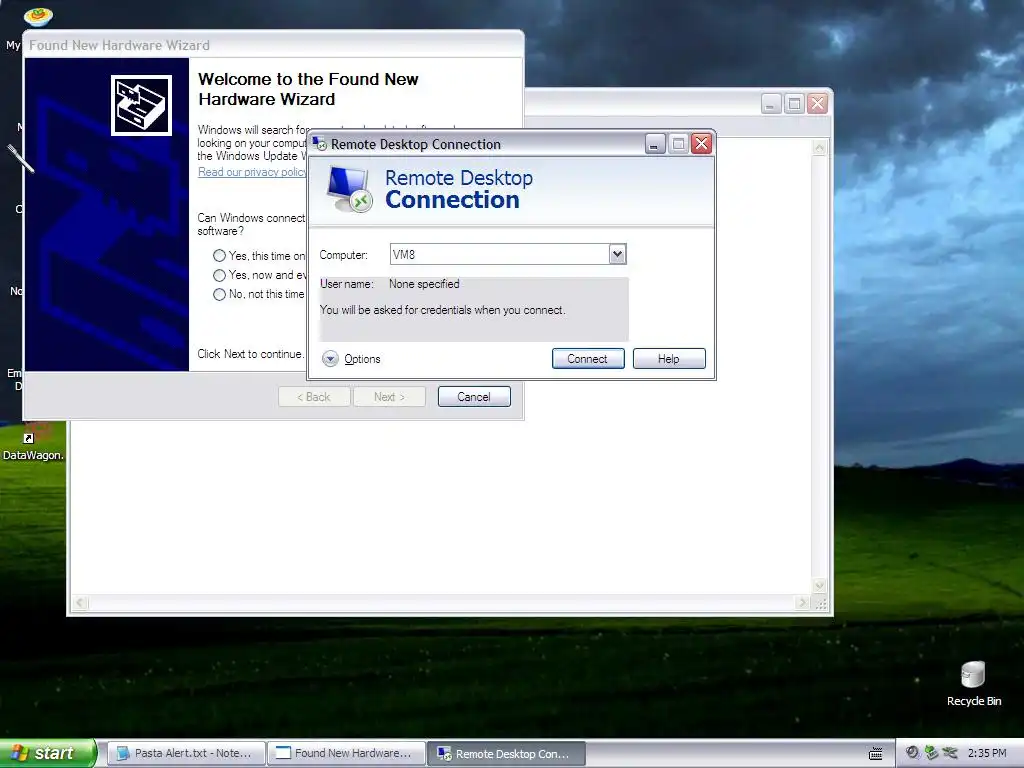Viewport: 1024px width, 768px height.
Task: Close the background Notepad window
Action: pyautogui.click(x=817, y=104)
